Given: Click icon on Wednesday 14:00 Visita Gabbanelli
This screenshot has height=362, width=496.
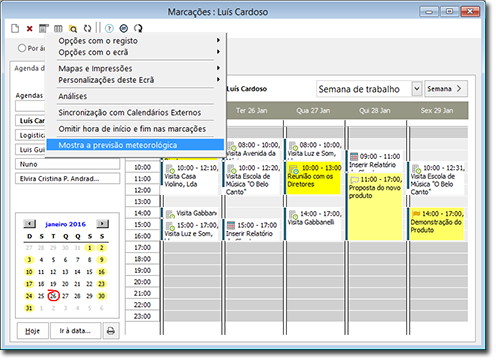Looking at the screenshot, I should pyautogui.click(x=293, y=214).
